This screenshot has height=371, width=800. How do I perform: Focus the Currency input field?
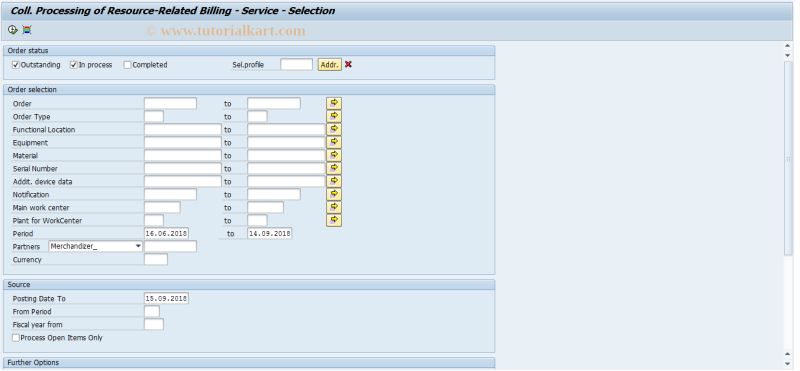pos(156,260)
